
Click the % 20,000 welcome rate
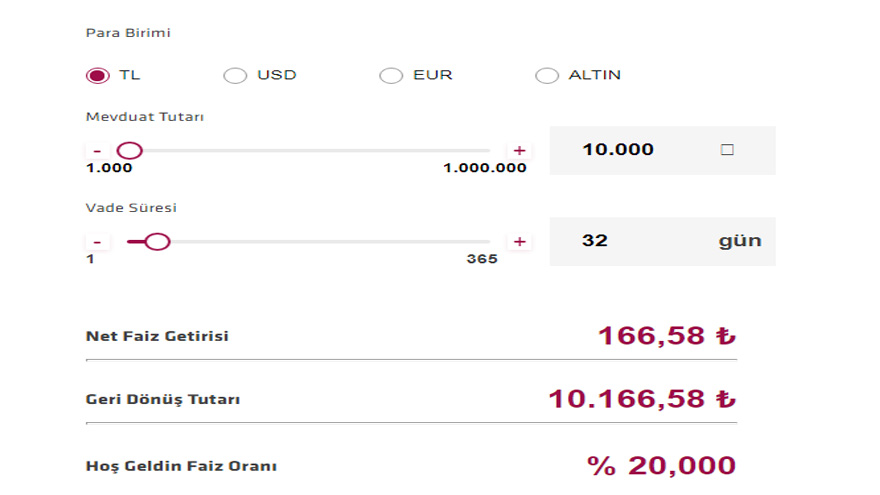(x=662, y=466)
